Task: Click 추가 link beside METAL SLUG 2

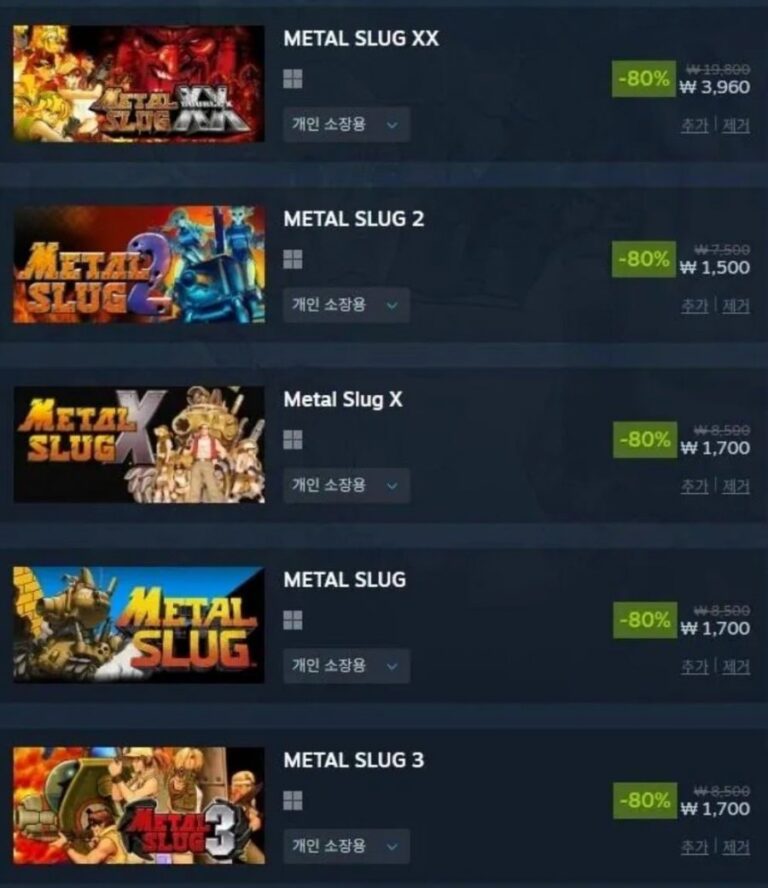Action: [x=694, y=306]
